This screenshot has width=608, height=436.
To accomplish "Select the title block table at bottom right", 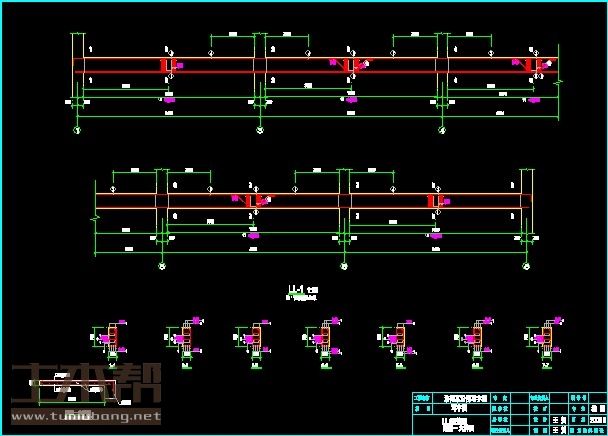I will (x=509, y=412).
